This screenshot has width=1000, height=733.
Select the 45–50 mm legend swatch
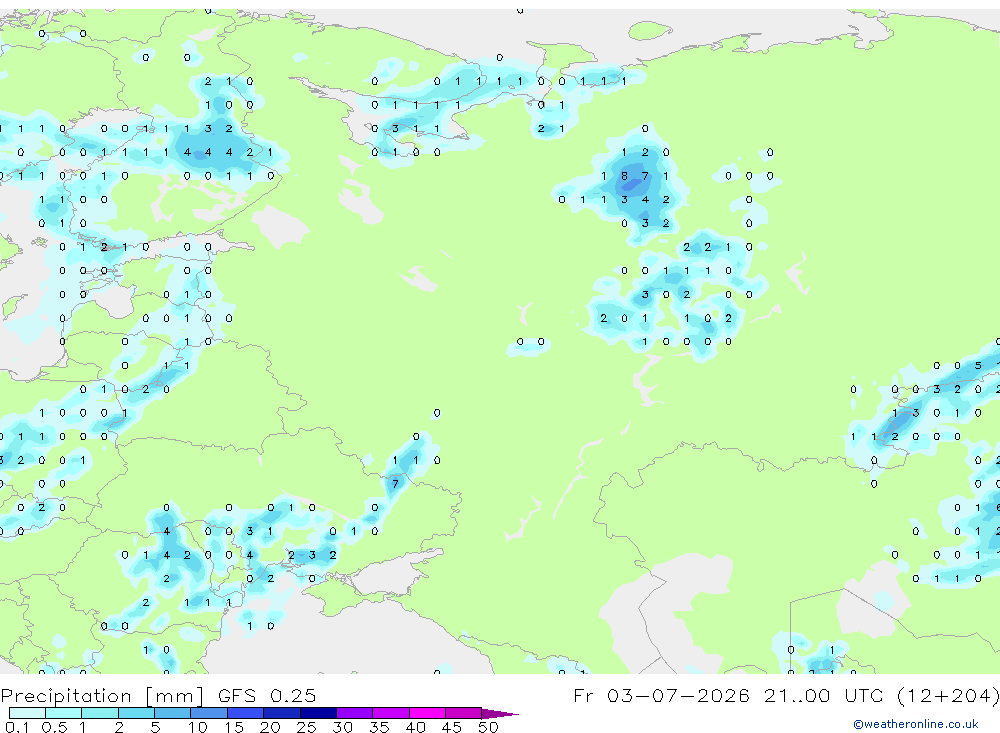(x=463, y=713)
